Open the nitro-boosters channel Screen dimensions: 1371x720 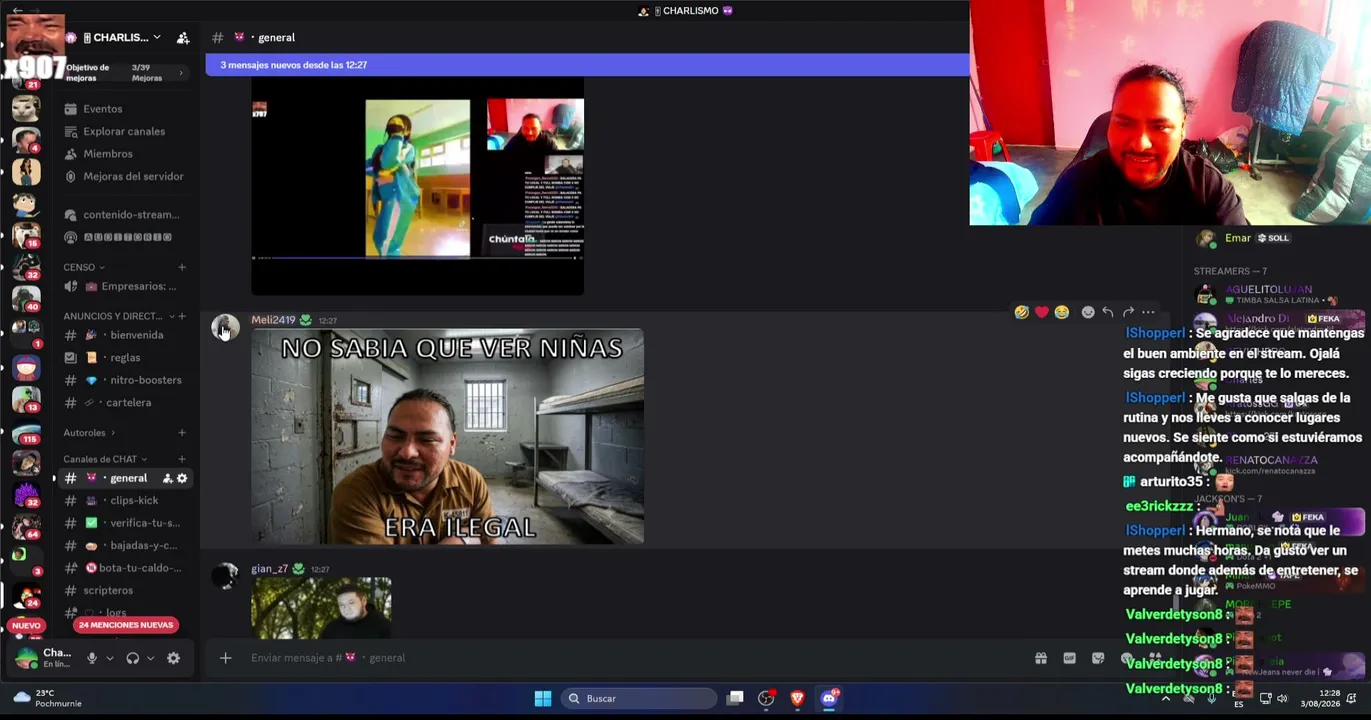(x=124, y=380)
